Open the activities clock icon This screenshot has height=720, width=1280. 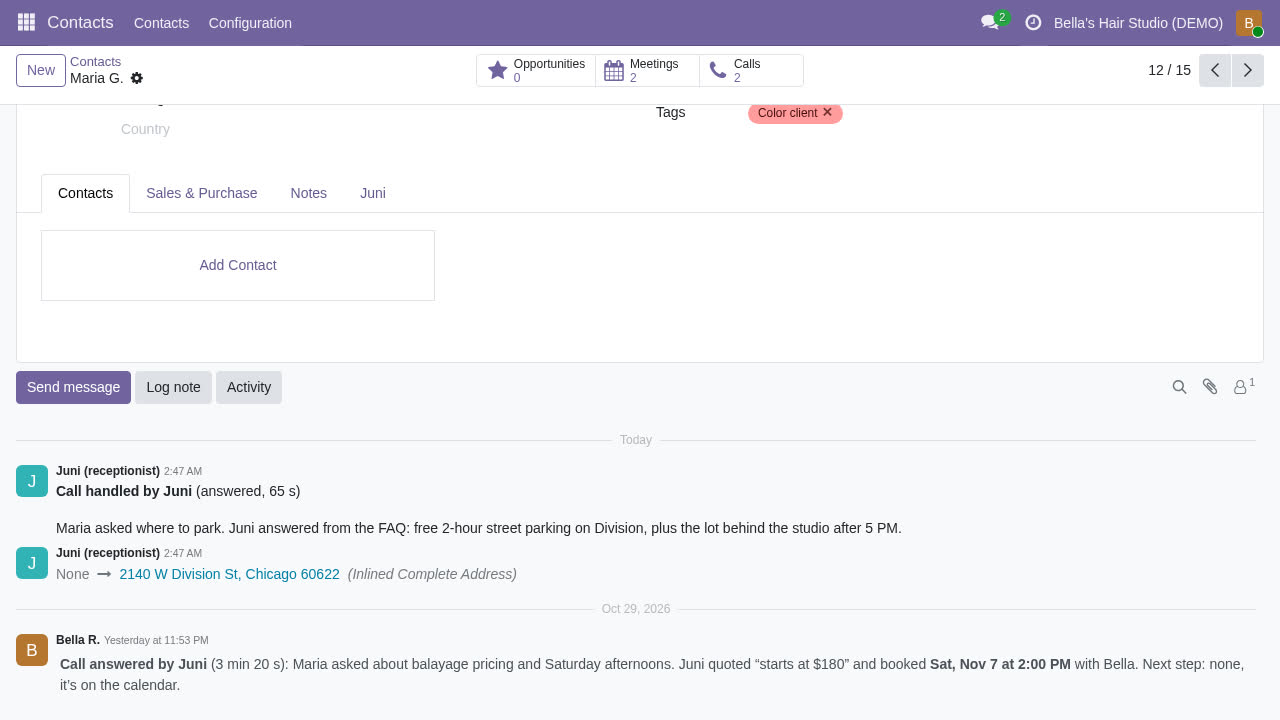click(x=1034, y=22)
